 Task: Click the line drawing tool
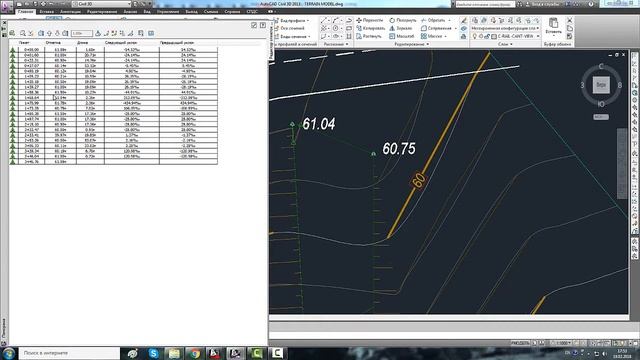(x=324, y=20)
